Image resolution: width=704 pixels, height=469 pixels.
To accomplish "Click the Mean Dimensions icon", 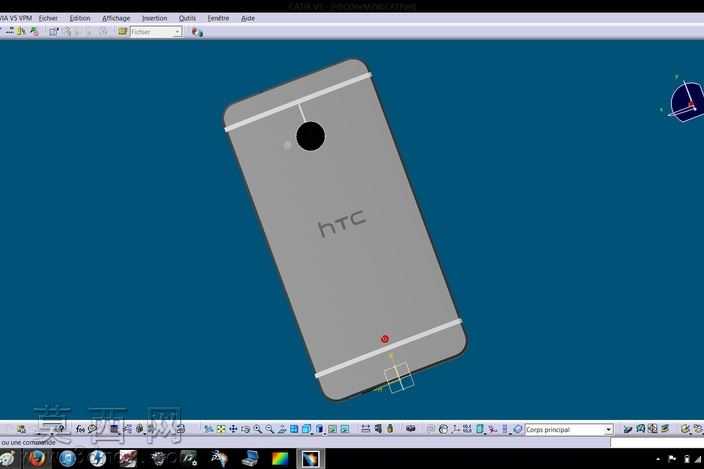I will click(x=467, y=429).
